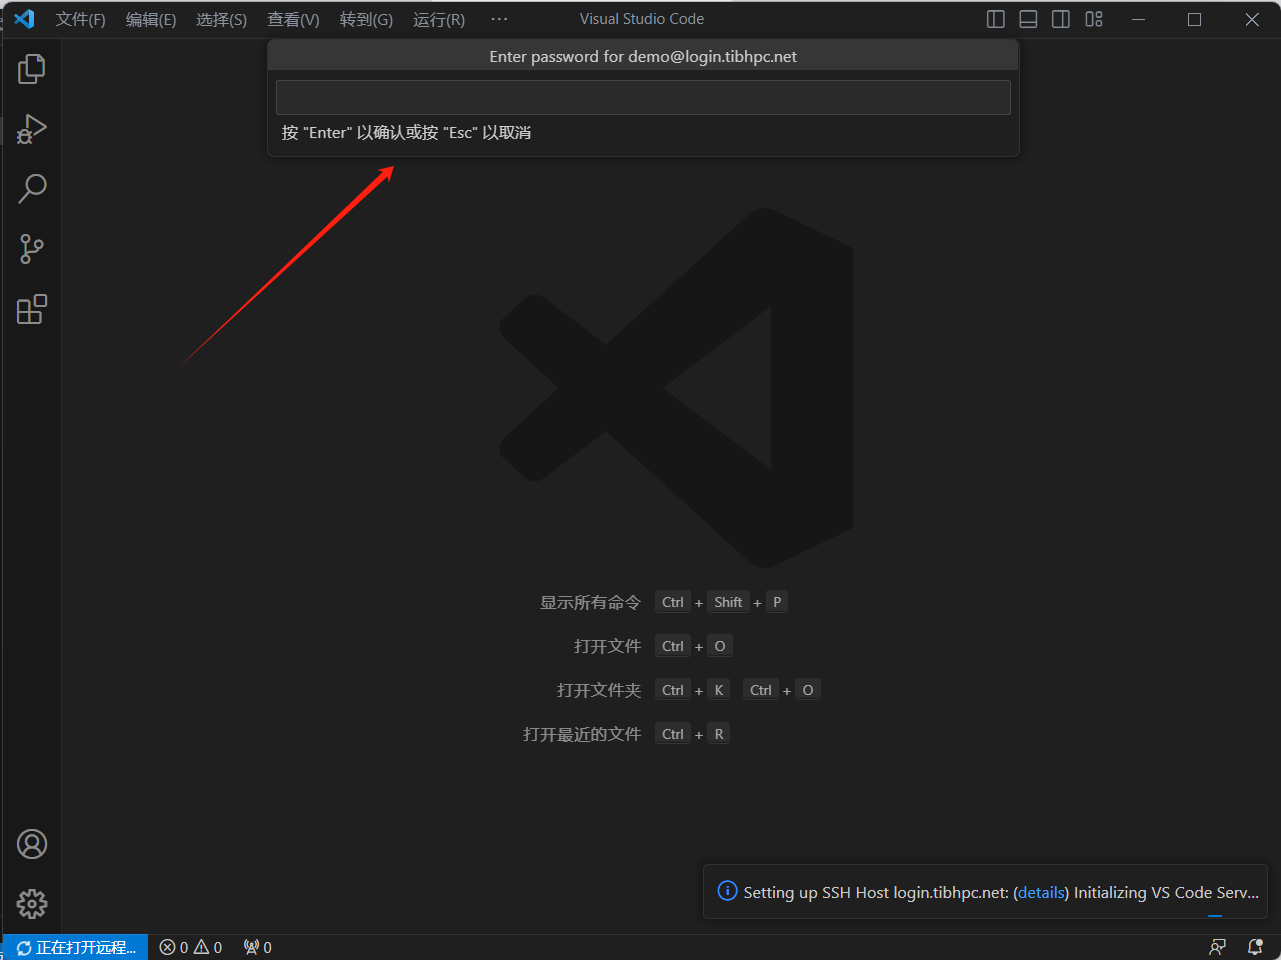Click the P key badge in shortcuts
1281x960 pixels.
(x=777, y=602)
